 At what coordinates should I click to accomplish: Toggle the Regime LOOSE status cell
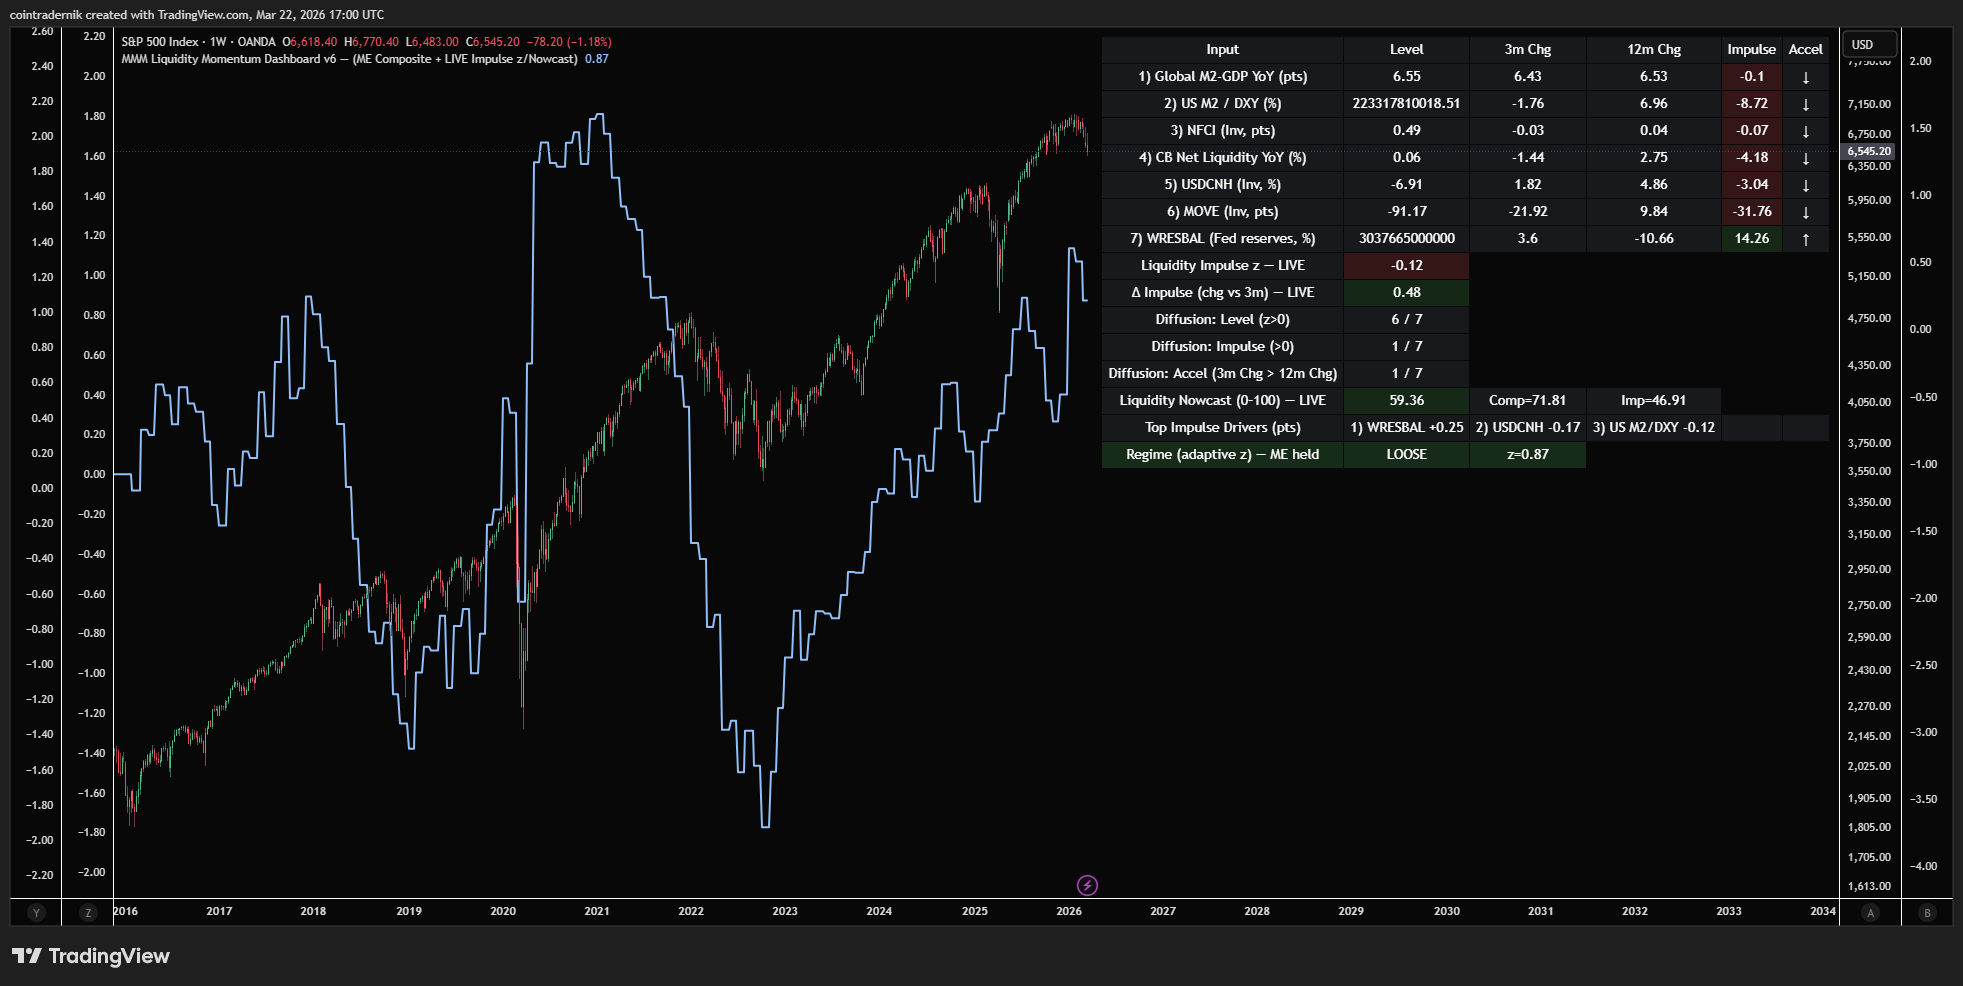click(x=1406, y=454)
